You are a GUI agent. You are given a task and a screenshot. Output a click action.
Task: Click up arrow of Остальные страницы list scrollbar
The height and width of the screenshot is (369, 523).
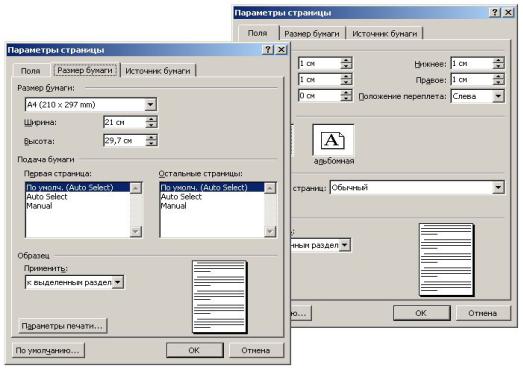click(x=270, y=188)
